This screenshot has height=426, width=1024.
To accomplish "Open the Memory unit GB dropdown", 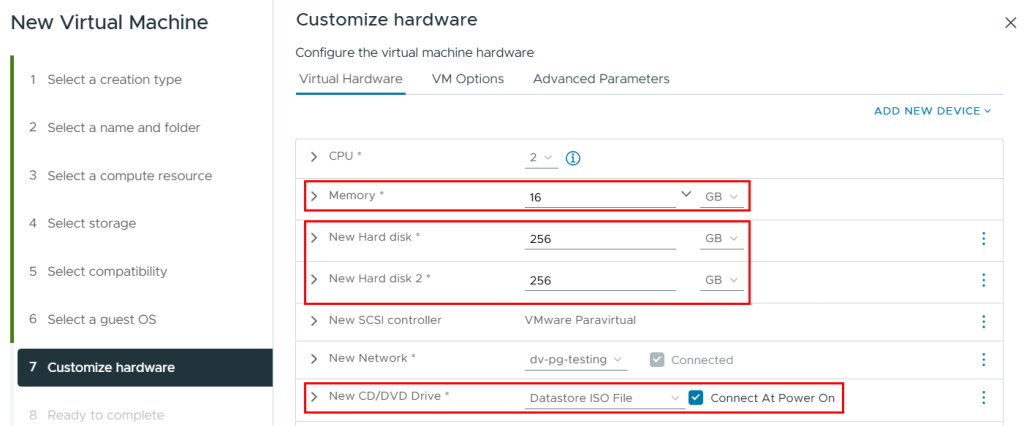I will point(722,198).
